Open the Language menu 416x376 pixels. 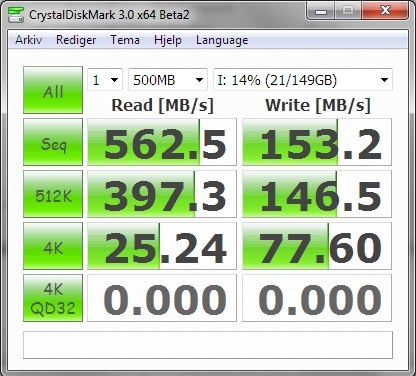pyautogui.click(x=222, y=40)
